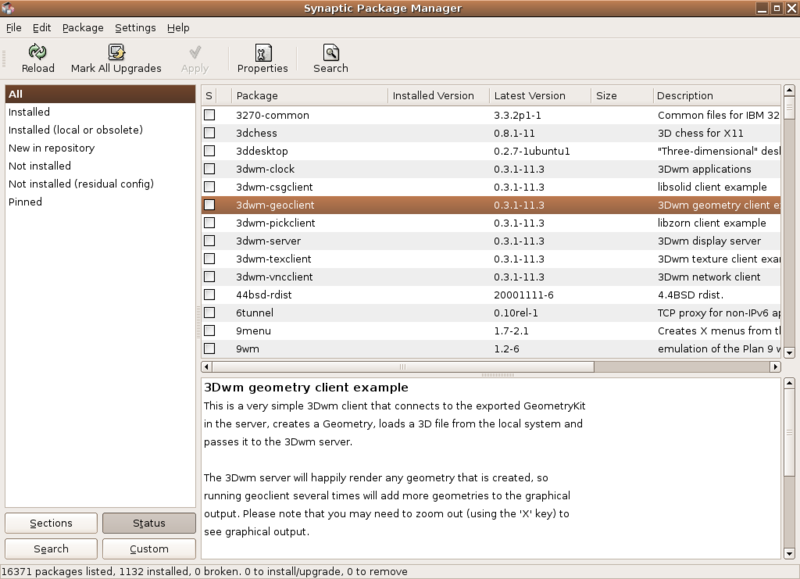Switch to Custom filter view
This screenshot has width=800, height=579.
pos(149,549)
